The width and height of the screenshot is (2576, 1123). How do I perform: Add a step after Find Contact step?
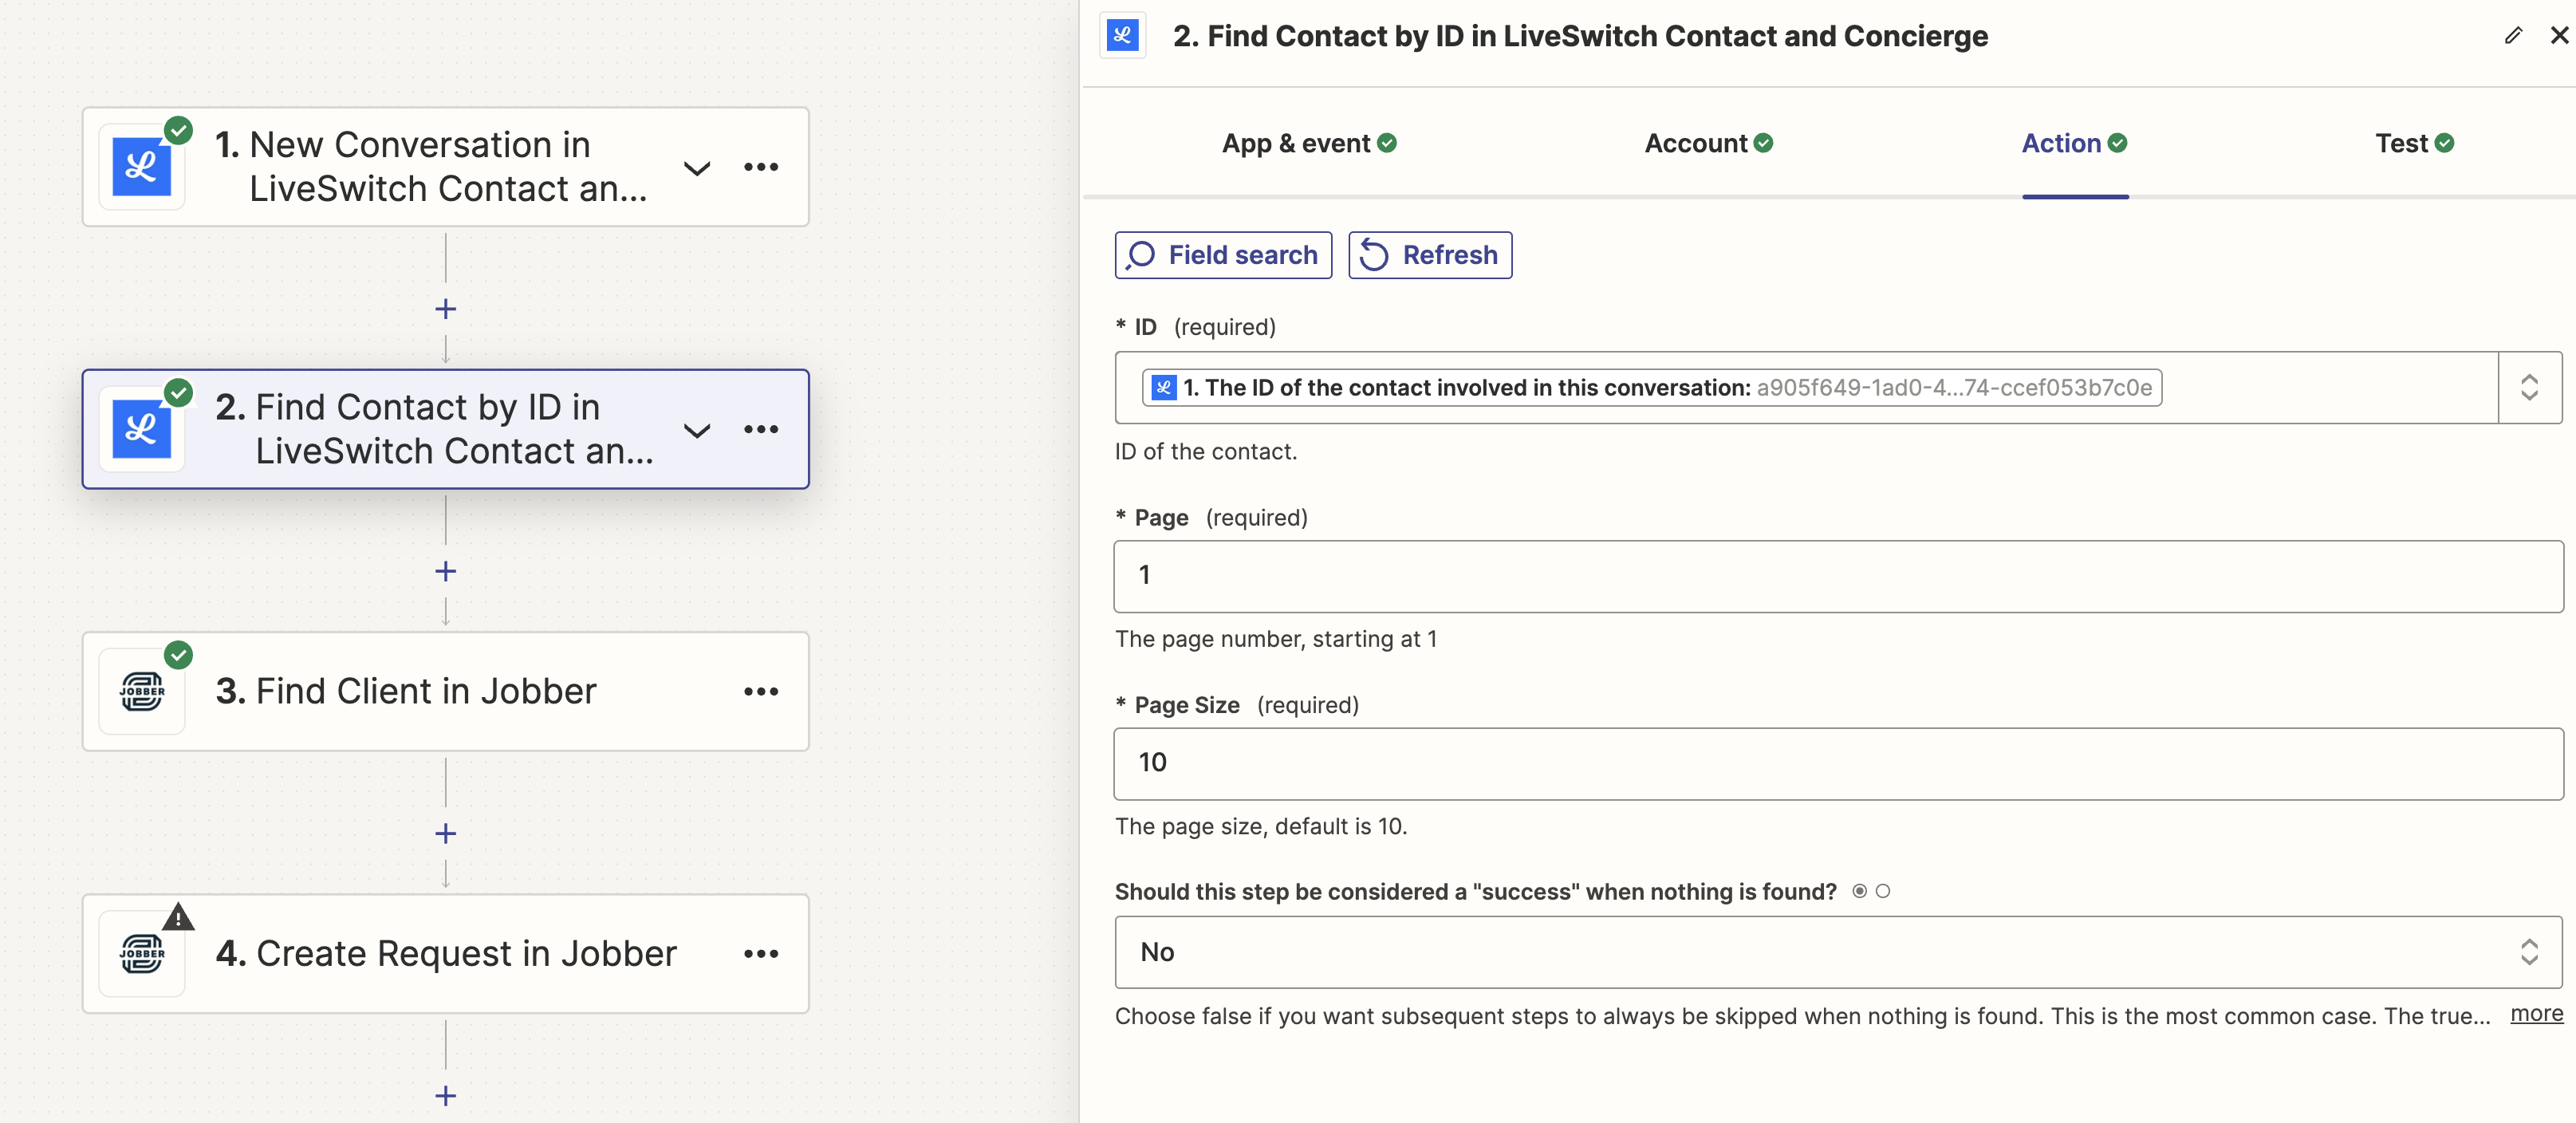pyautogui.click(x=446, y=571)
